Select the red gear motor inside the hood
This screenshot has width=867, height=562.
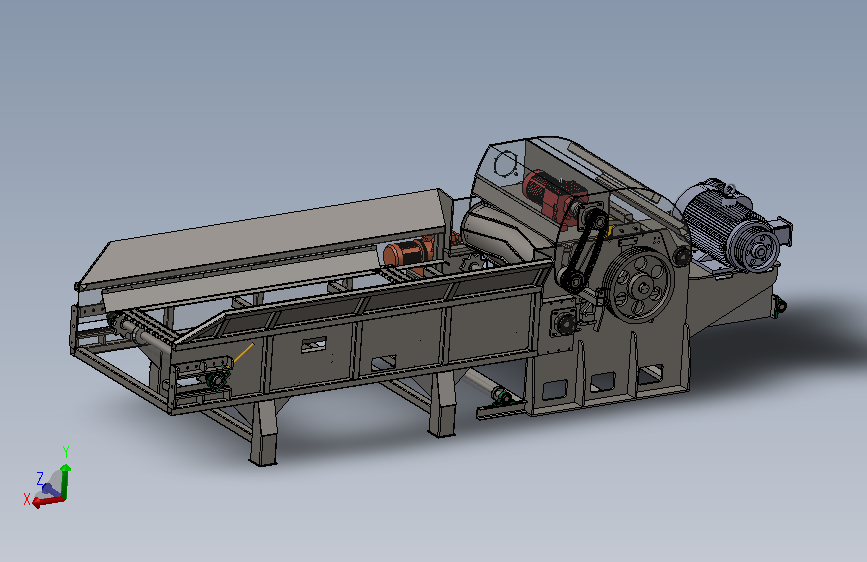click(x=553, y=195)
